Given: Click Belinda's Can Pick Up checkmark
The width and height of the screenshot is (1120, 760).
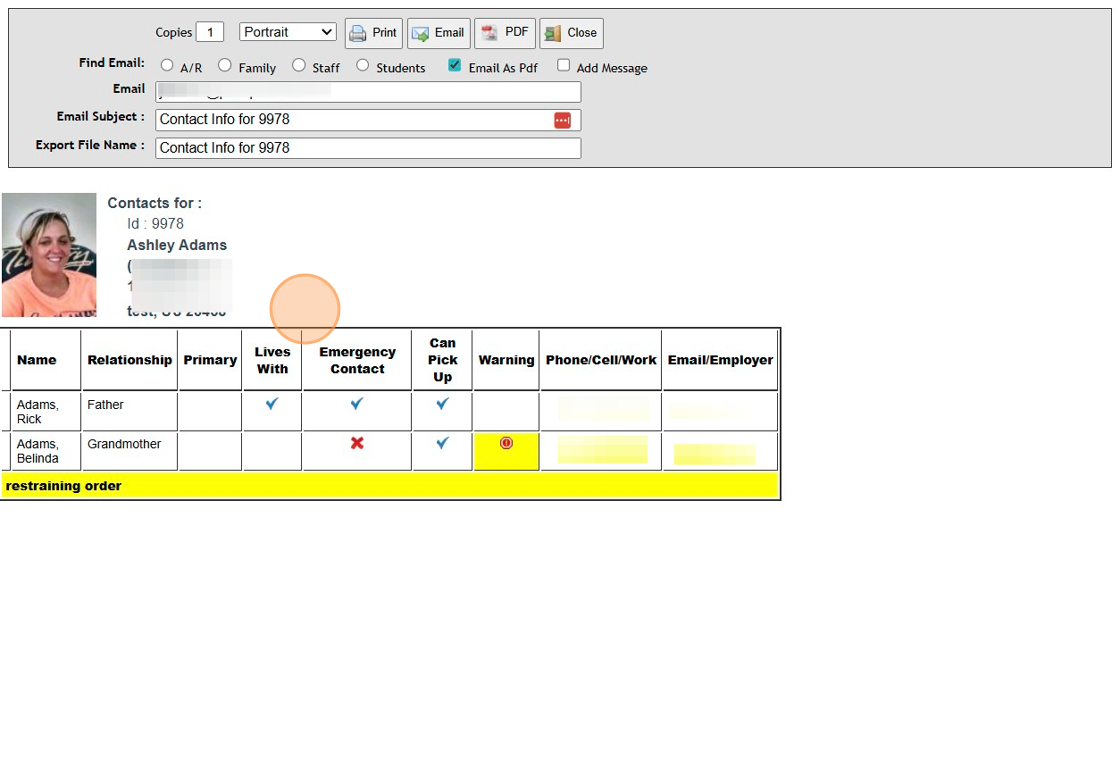Looking at the screenshot, I should coord(443,444).
